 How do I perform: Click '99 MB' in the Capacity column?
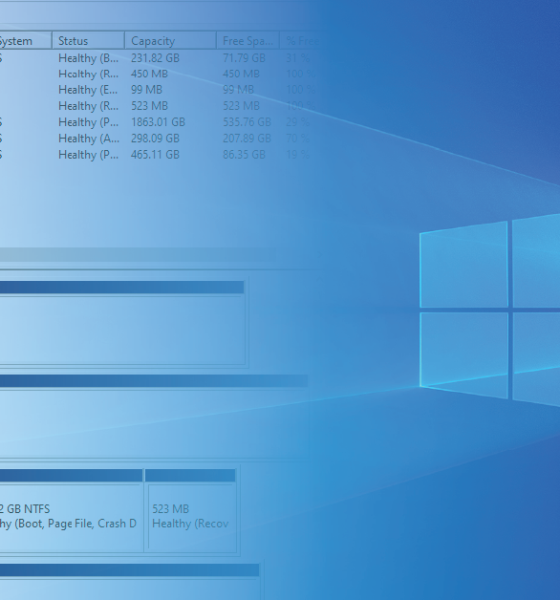pos(147,90)
